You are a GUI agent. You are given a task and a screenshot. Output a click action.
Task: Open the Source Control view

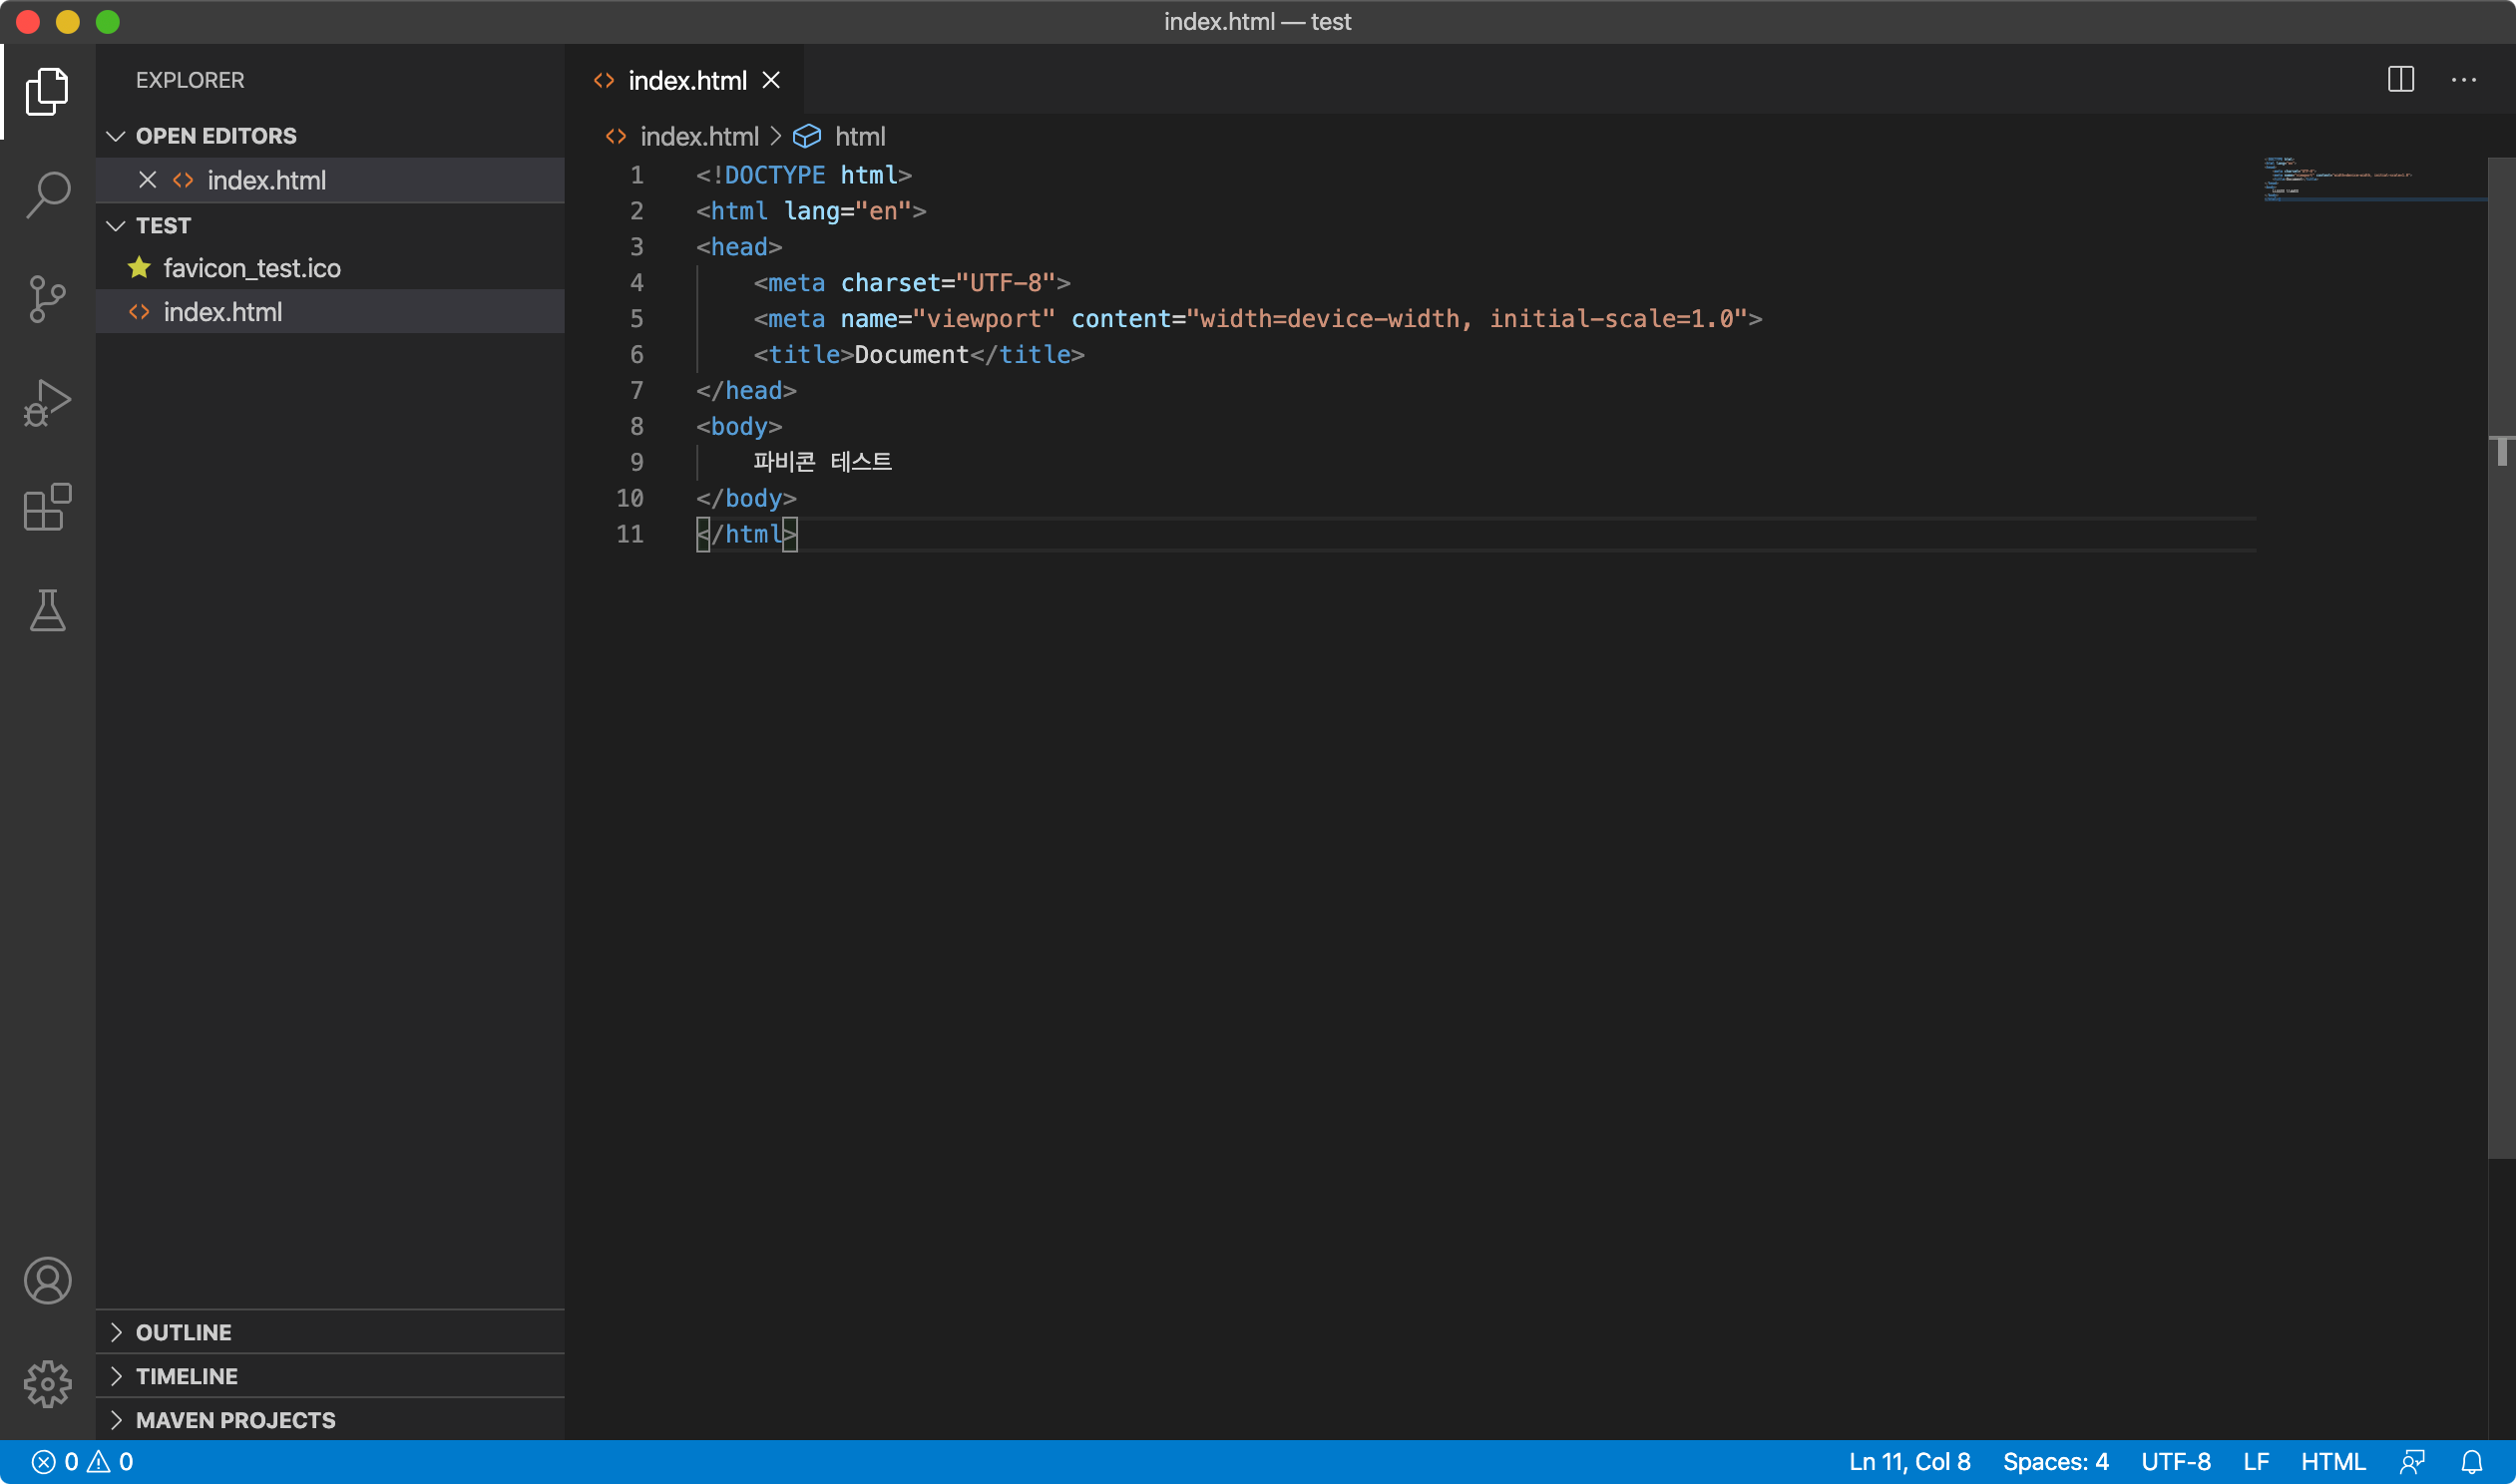click(x=47, y=299)
